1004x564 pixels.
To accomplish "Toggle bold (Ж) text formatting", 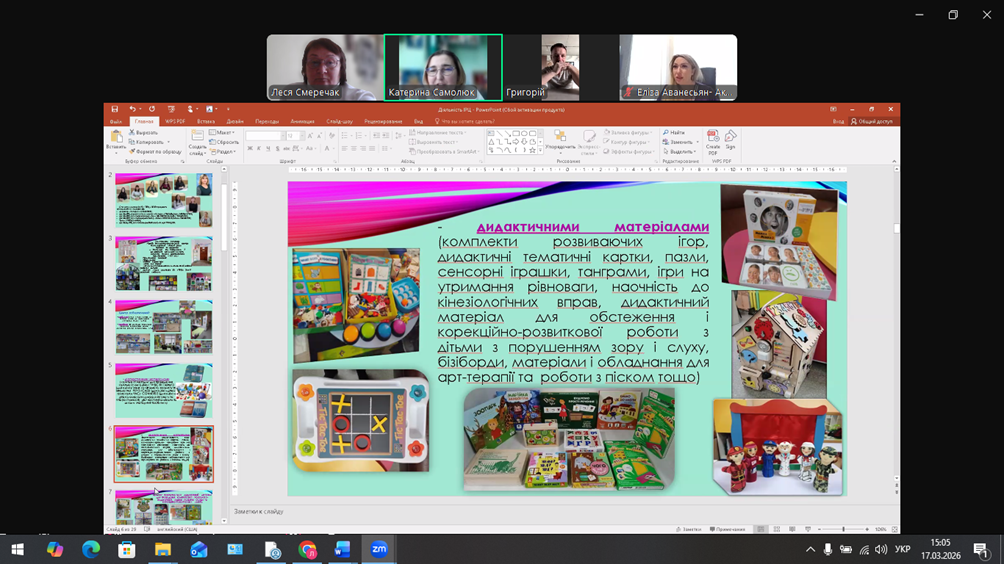I will point(249,149).
